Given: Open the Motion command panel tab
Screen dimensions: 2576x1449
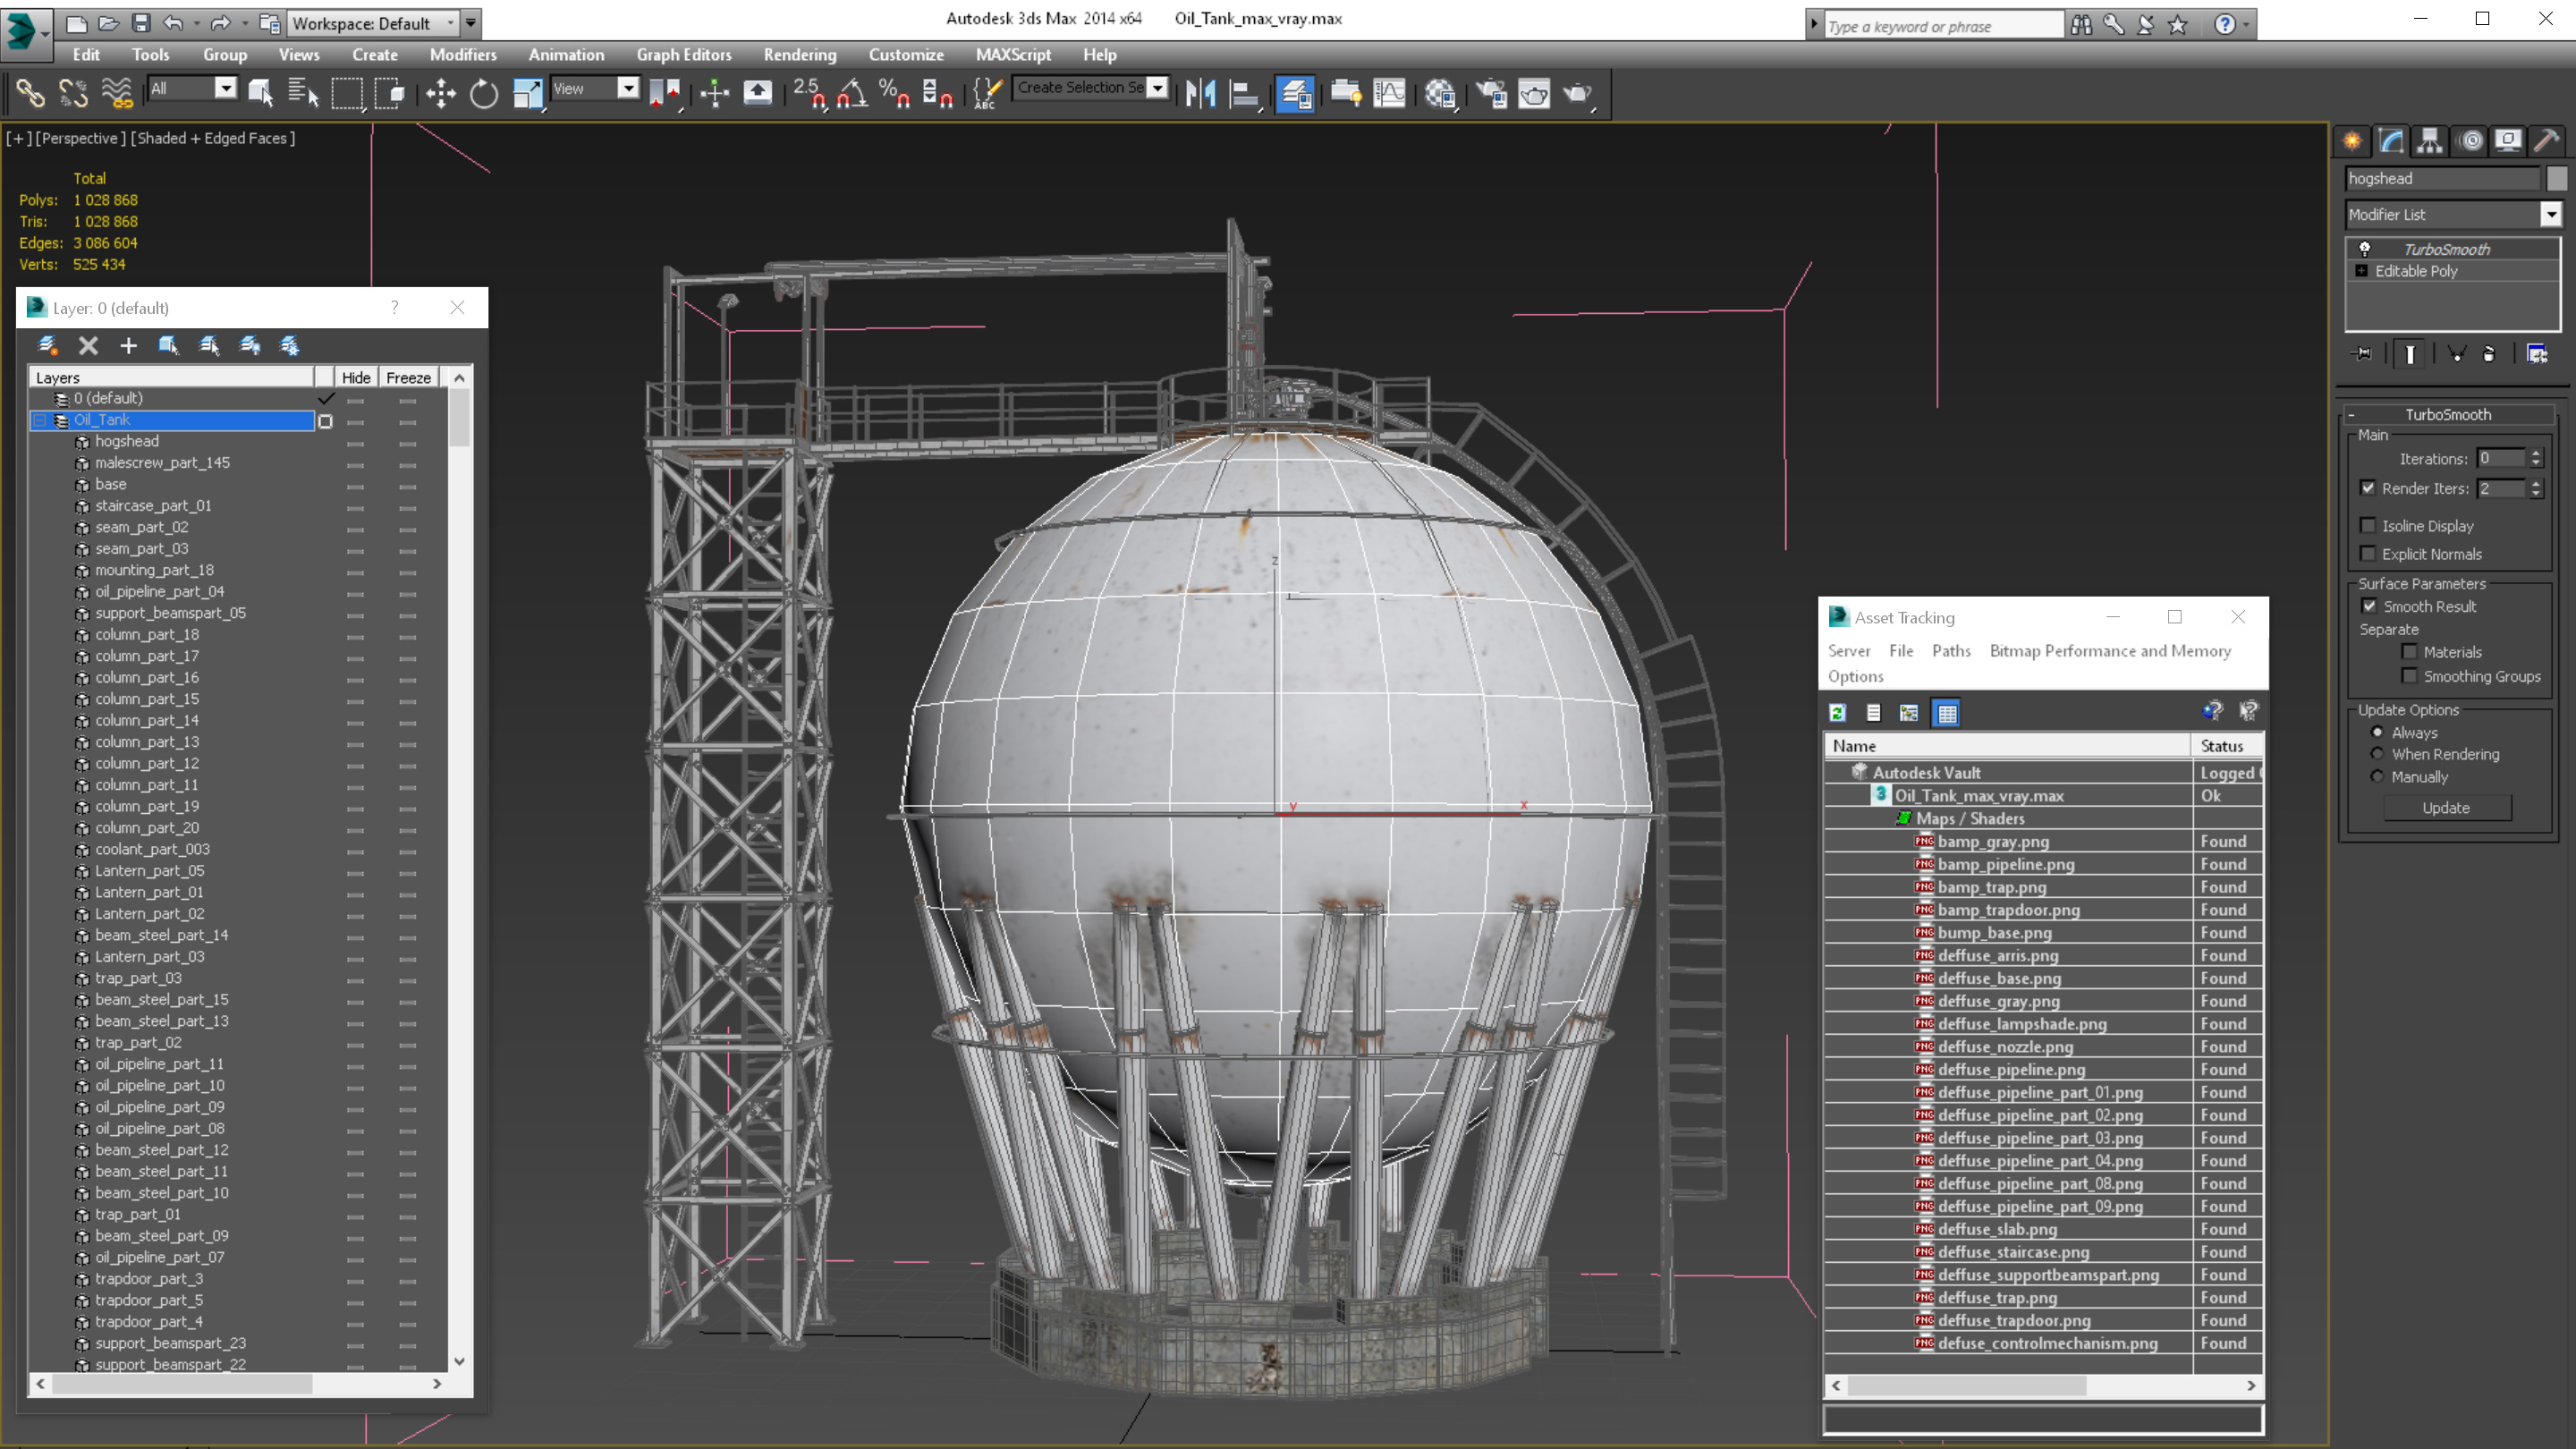Looking at the screenshot, I should click(2471, 141).
